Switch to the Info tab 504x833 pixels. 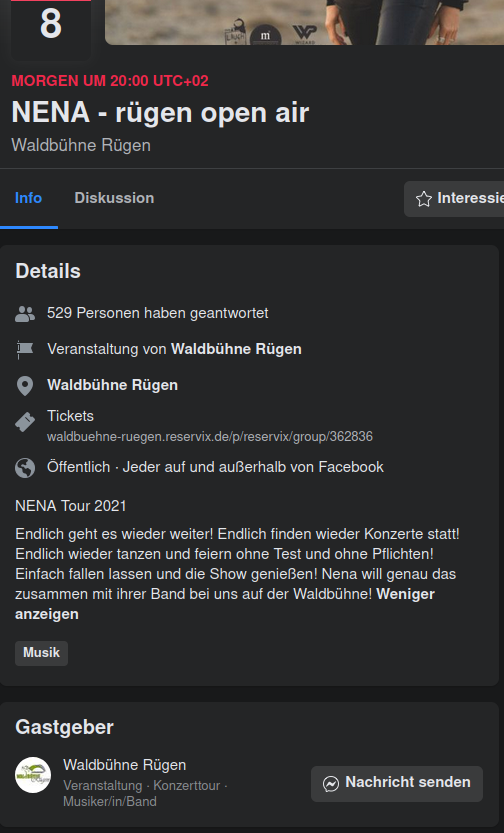[x=29, y=198]
